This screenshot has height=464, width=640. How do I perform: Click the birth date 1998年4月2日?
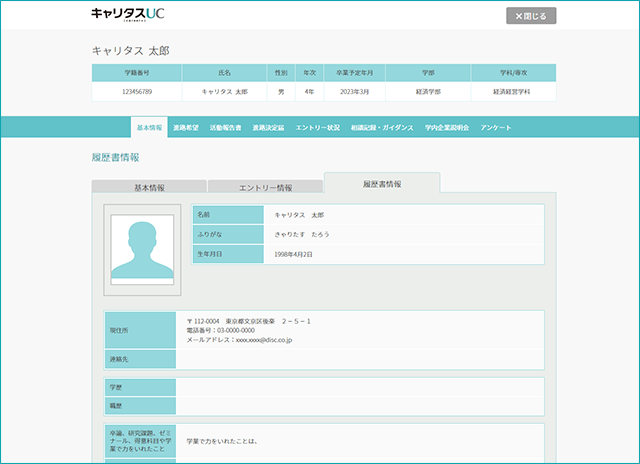click(293, 254)
